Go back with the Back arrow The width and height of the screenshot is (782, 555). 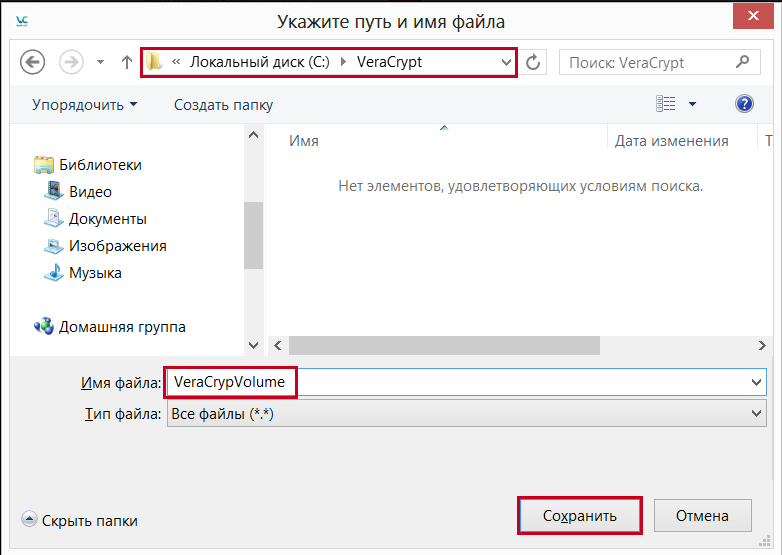coord(32,62)
